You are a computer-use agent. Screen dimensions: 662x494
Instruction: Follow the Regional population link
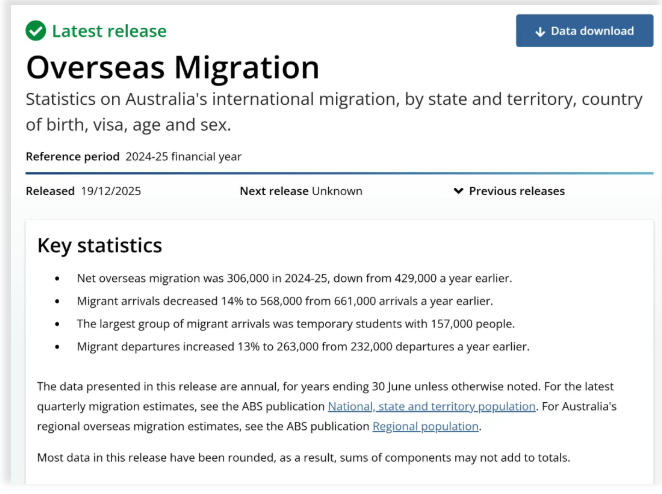(x=426, y=426)
